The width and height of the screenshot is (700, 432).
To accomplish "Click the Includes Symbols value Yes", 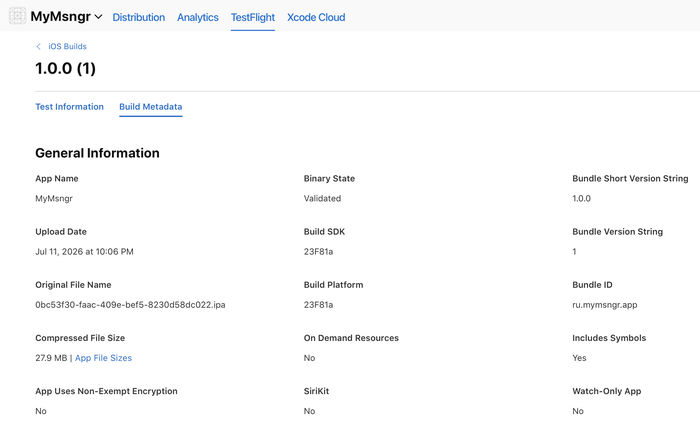I will pyautogui.click(x=579, y=358).
